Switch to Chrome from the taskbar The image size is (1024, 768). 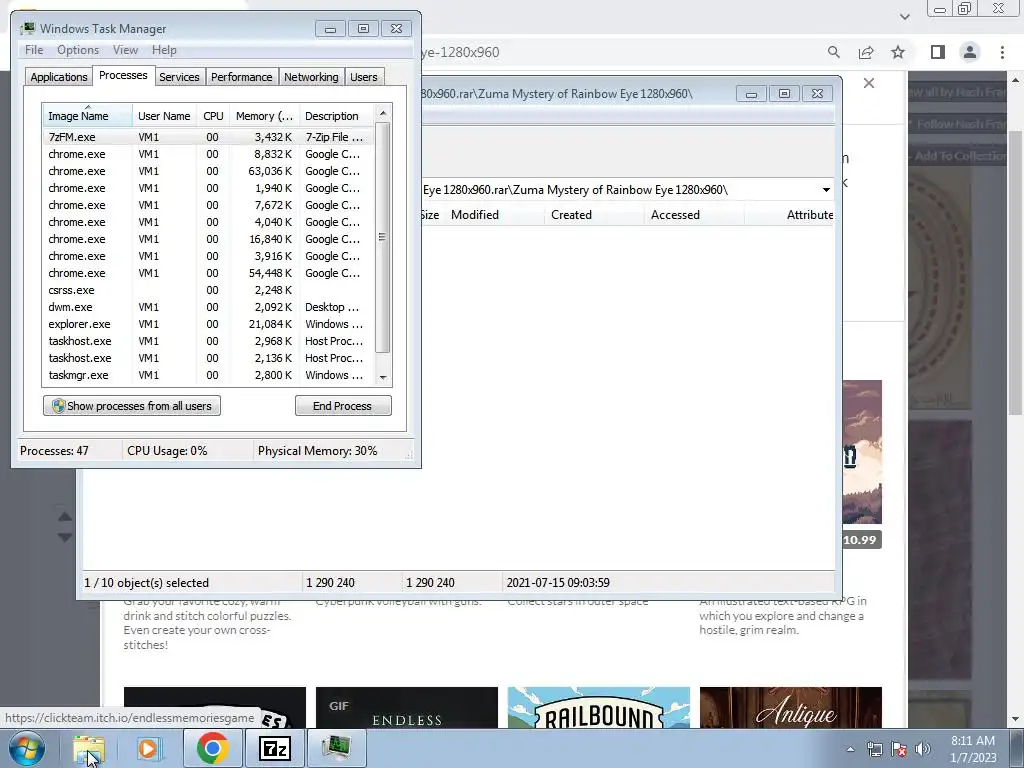point(212,748)
